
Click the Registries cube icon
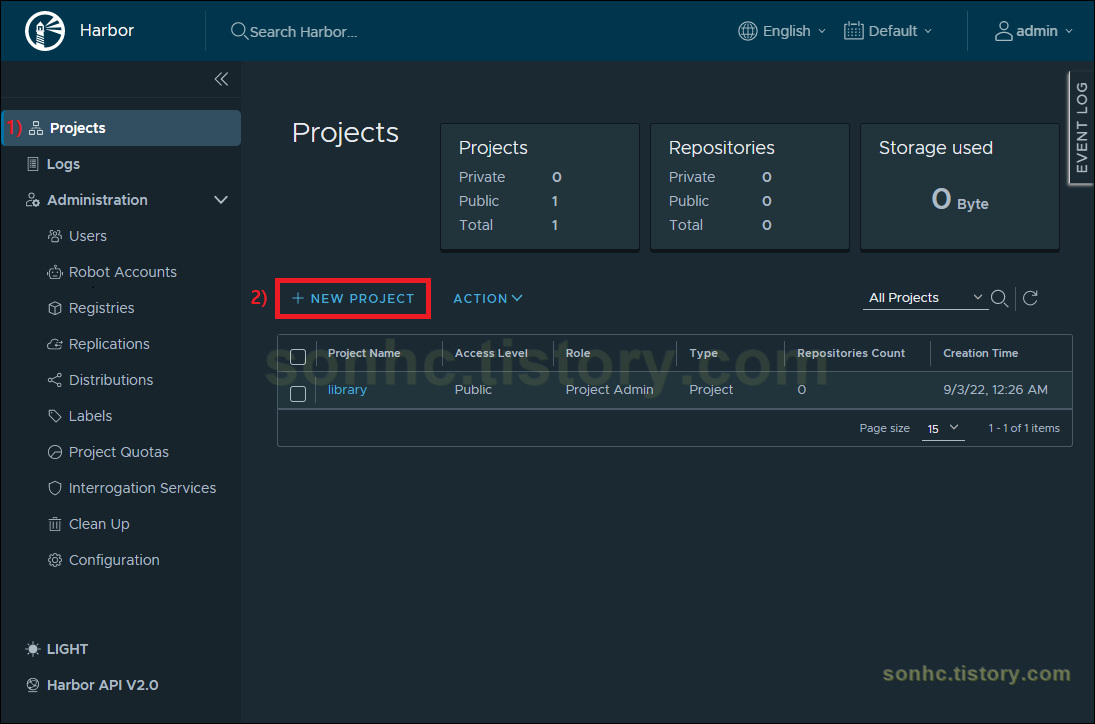54,308
